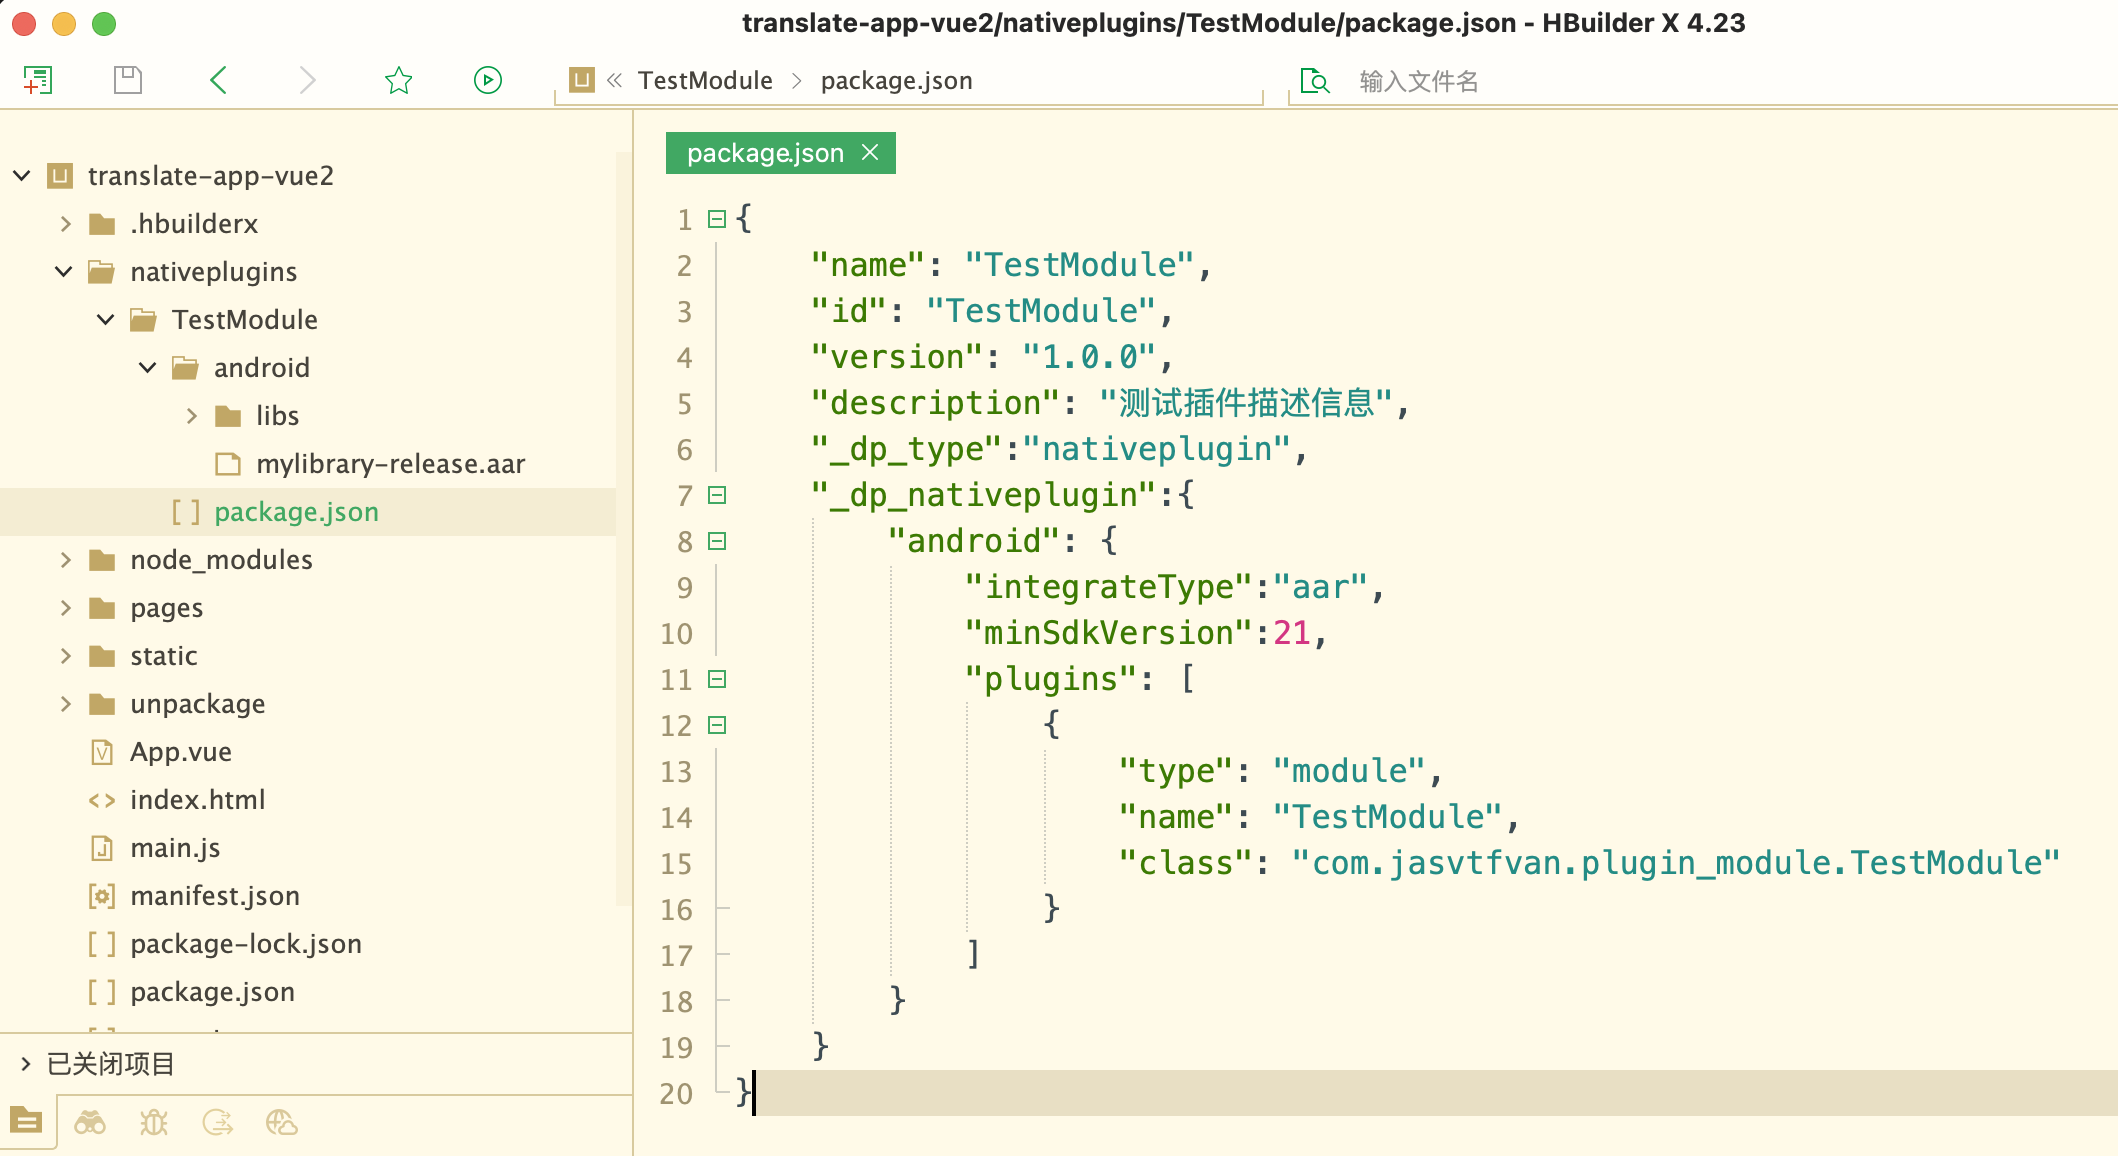
Task: Fold the plugins array at line 11
Action: [717, 679]
